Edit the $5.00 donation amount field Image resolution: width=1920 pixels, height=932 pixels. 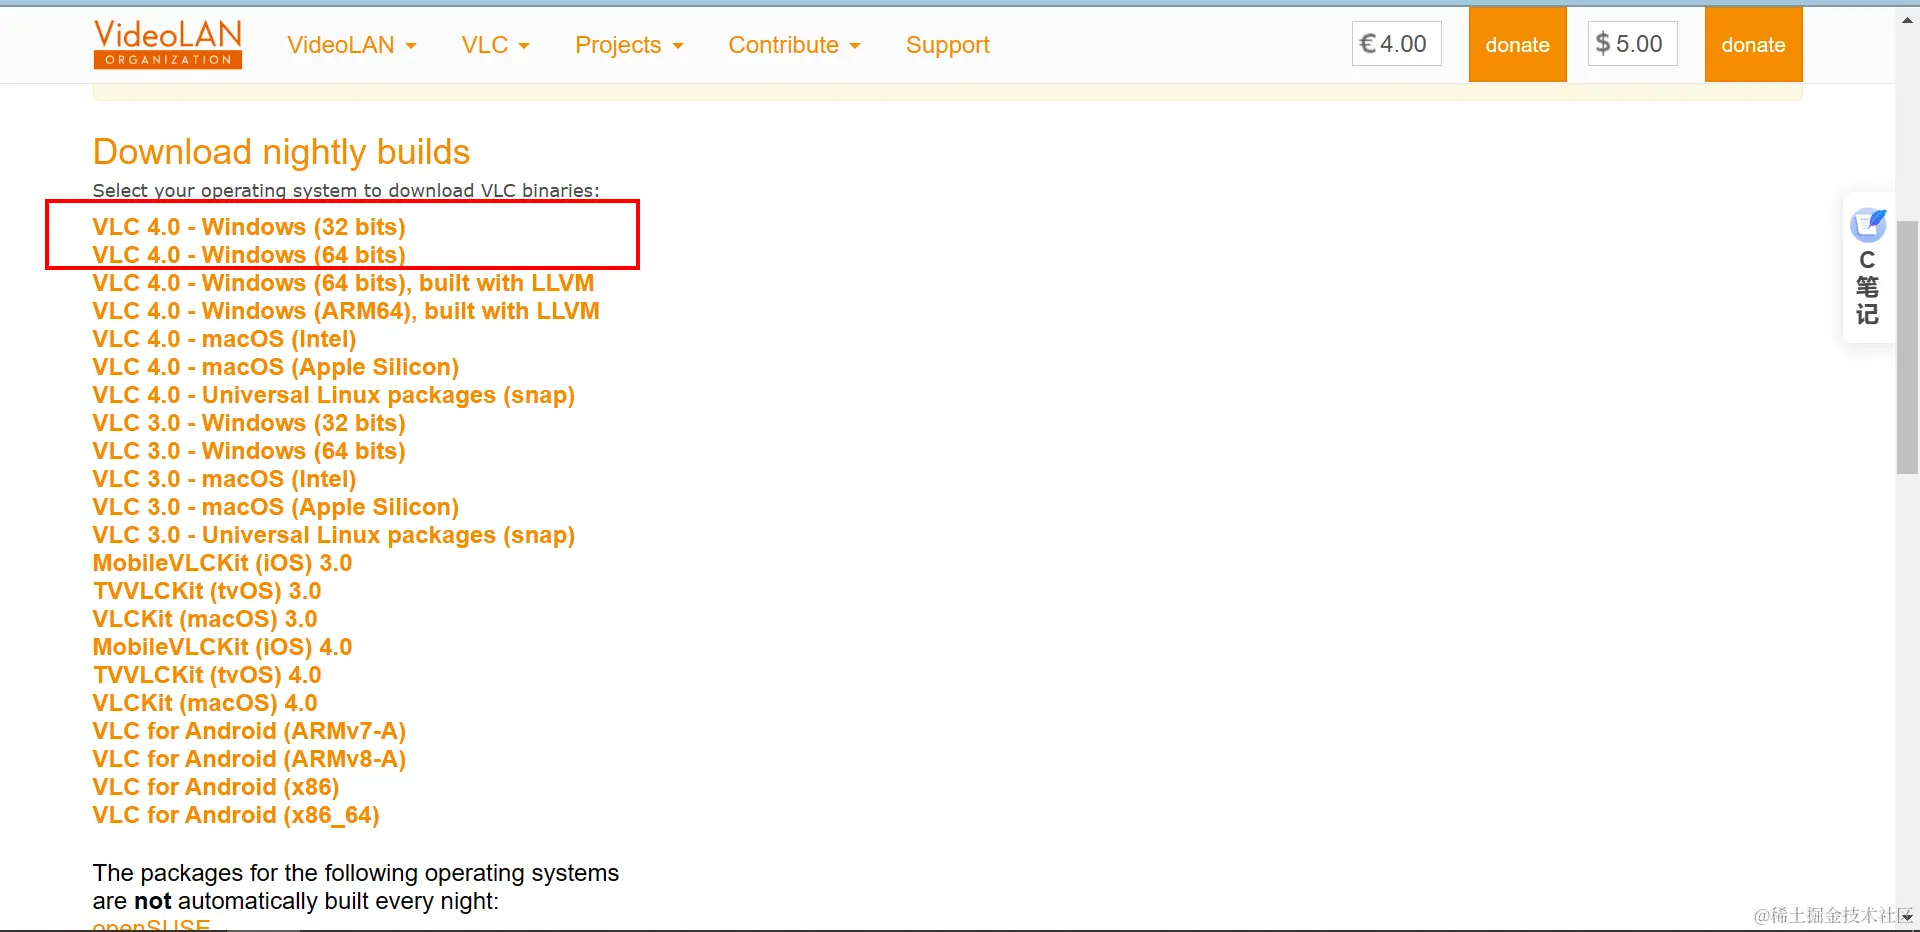coord(1632,44)
